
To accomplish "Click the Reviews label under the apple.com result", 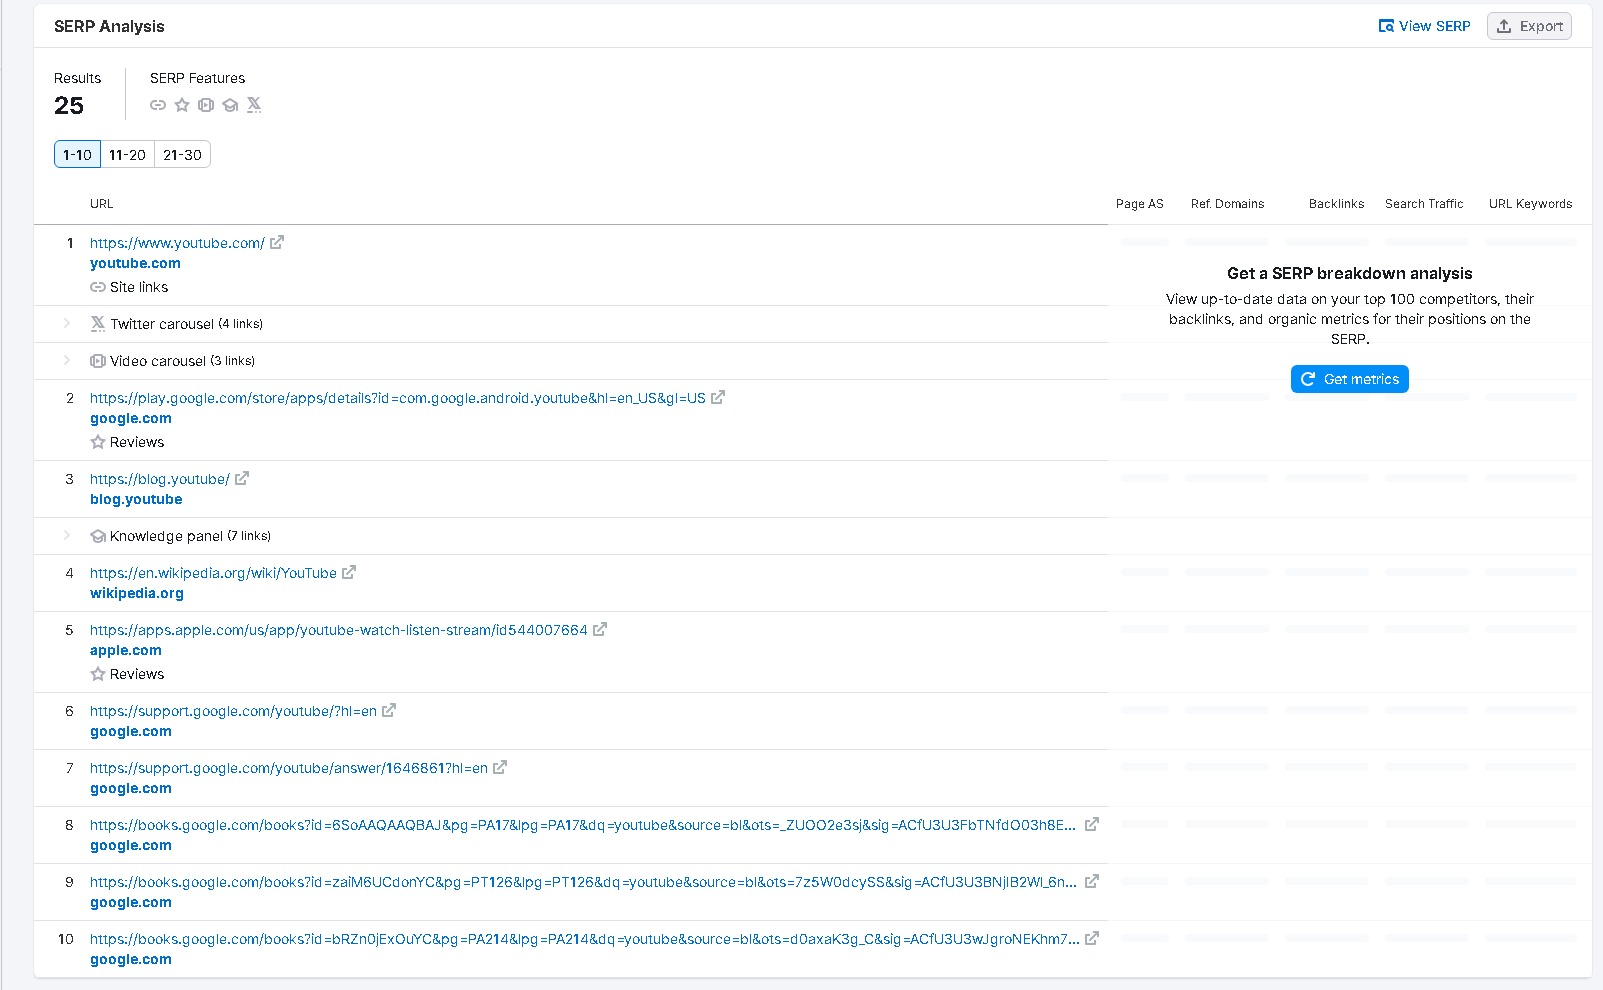I will 137,674.
